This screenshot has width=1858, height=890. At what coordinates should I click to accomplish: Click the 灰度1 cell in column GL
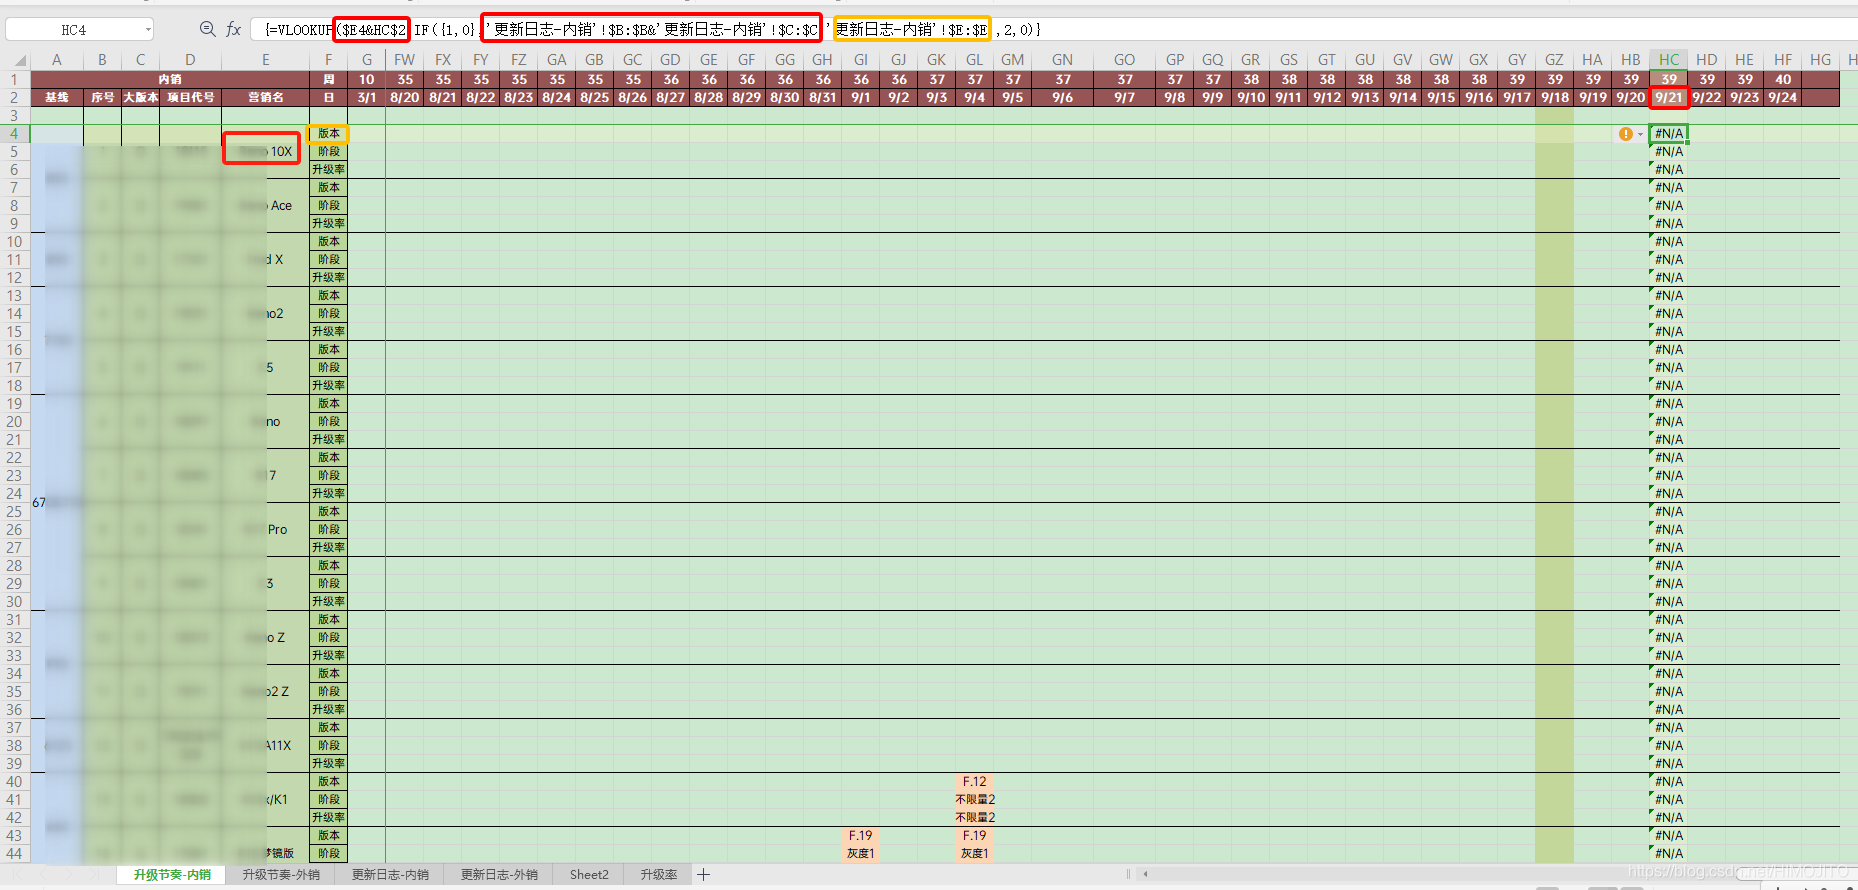pos(975,854)
